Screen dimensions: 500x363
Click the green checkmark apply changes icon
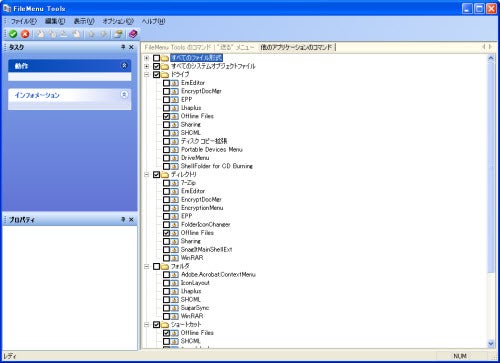pyautogui.click(x=13, y=34)
